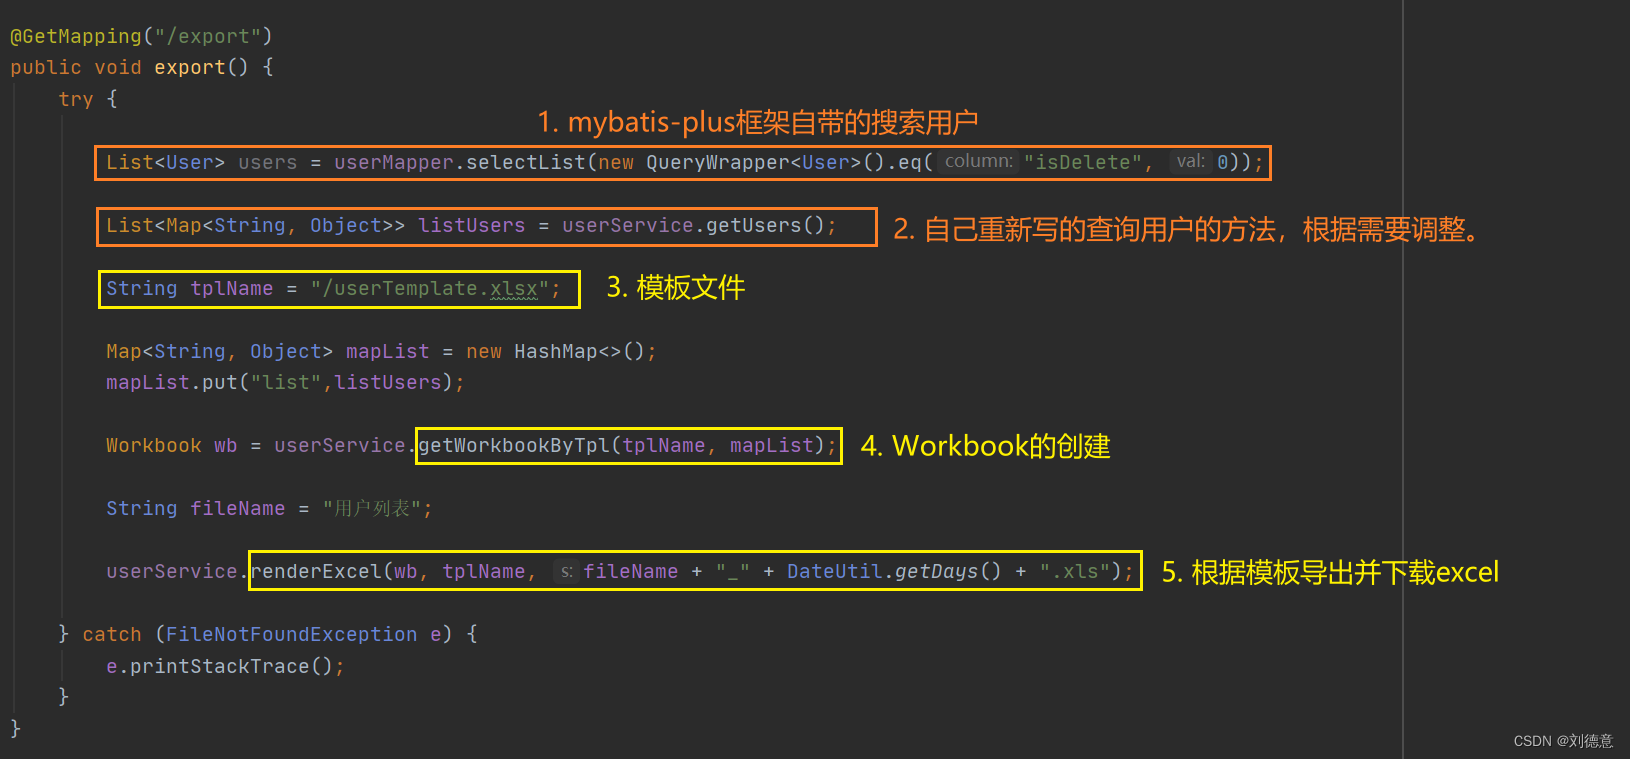The image size is (1630, 759).
Task: Click the wb variable in Workbook declaration
Action: click(x=225, y=445)
